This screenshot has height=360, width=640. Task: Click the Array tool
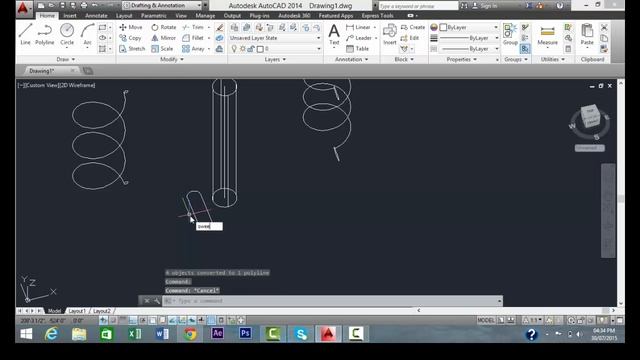(x=193, y=49)
